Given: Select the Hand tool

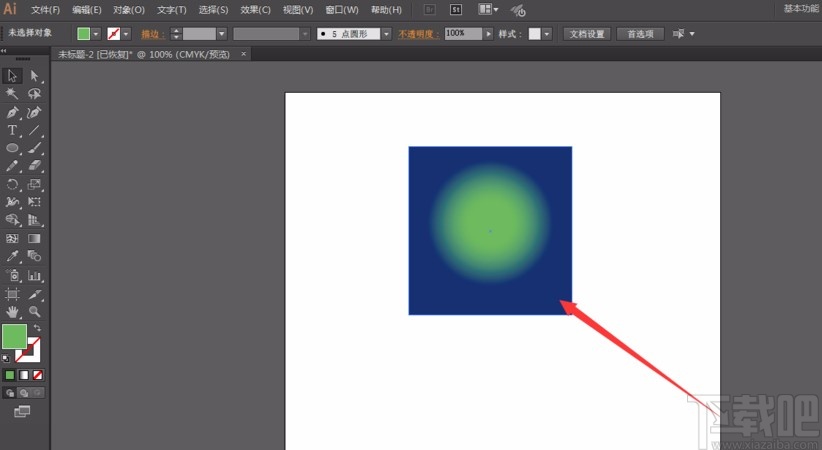Looking at the screenshot, I should [12, 312].
